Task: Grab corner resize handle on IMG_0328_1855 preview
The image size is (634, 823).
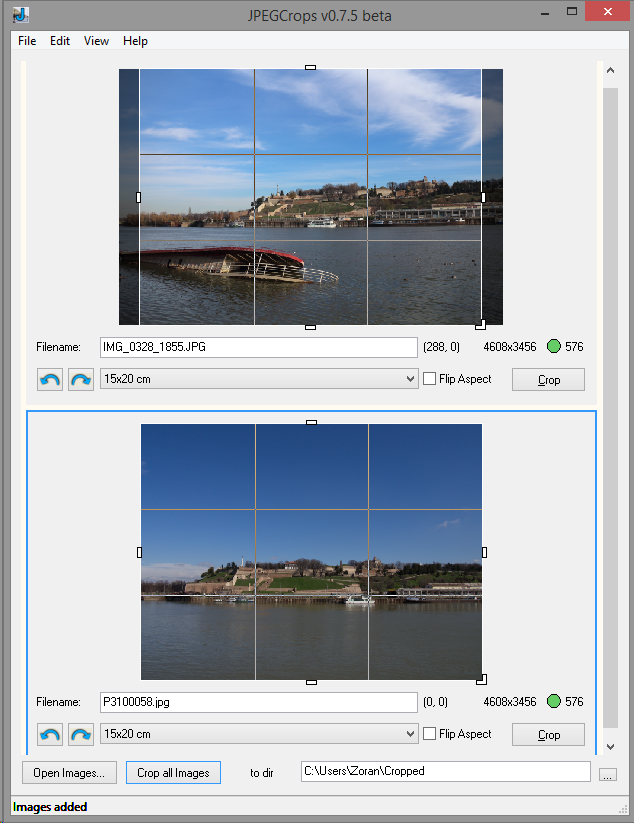Action: [x=481, y=325]
